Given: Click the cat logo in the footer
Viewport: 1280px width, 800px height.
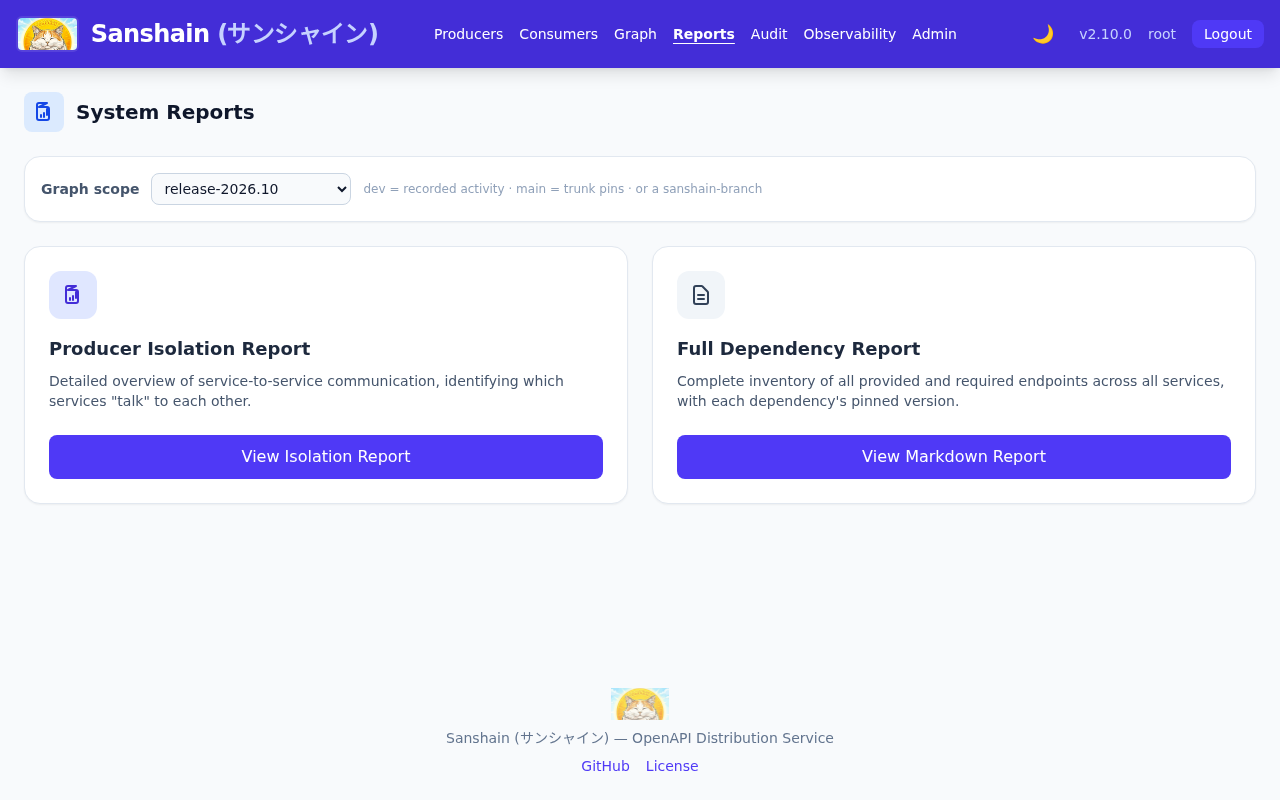Looking at the screenshot, I should click(x=640, y=704).
